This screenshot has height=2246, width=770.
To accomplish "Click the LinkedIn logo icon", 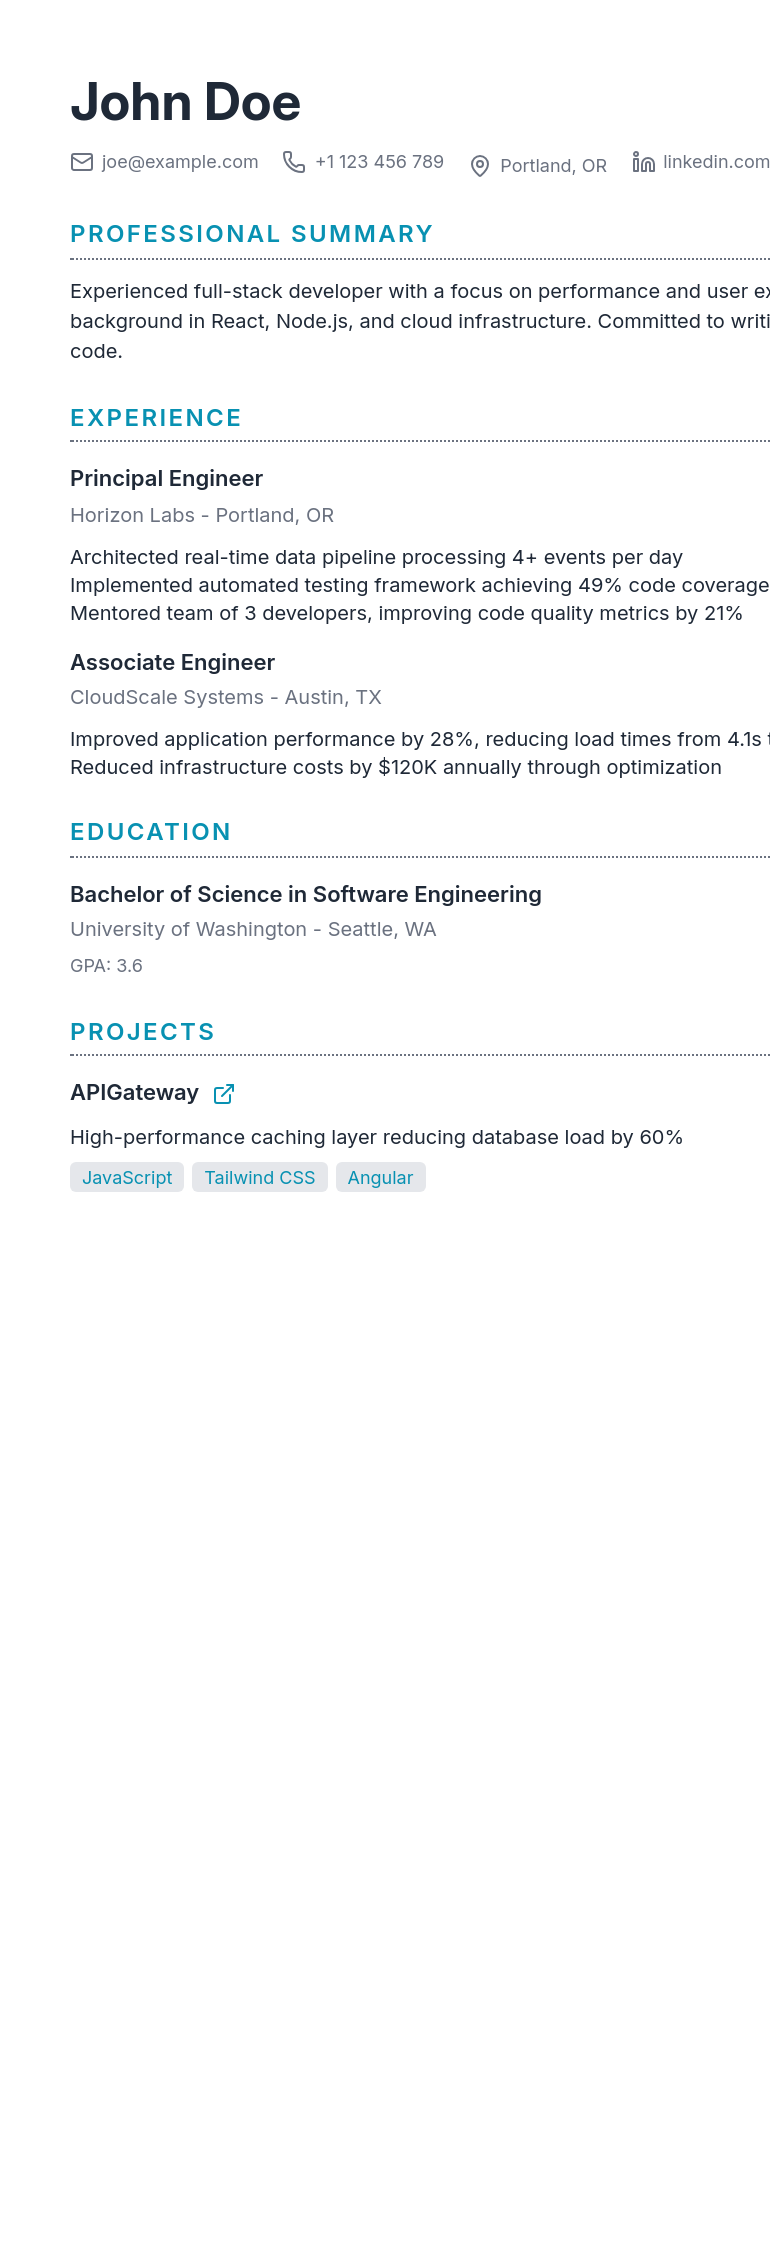I will click(x=643, y=162).
